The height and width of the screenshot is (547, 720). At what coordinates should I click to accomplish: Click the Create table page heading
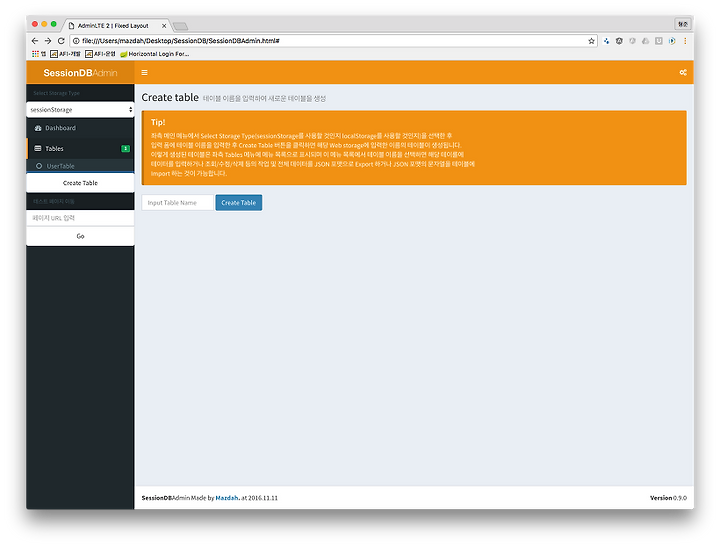coord(170,97)
